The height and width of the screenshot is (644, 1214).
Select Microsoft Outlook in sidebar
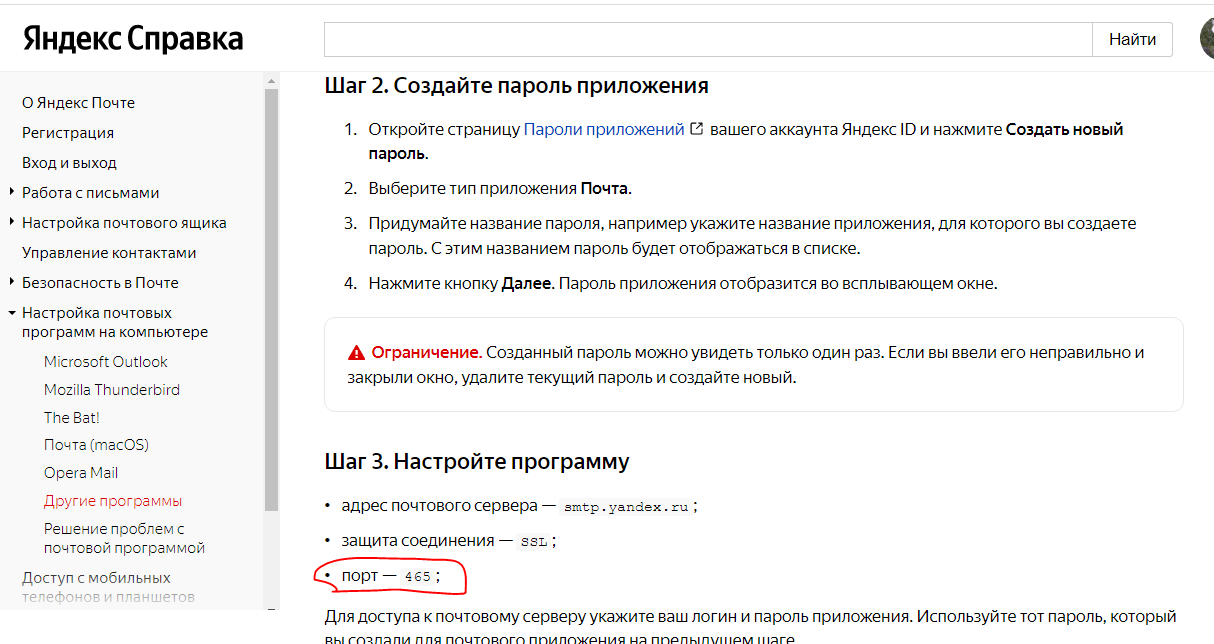pyautogui.click(x=106, y=361)
